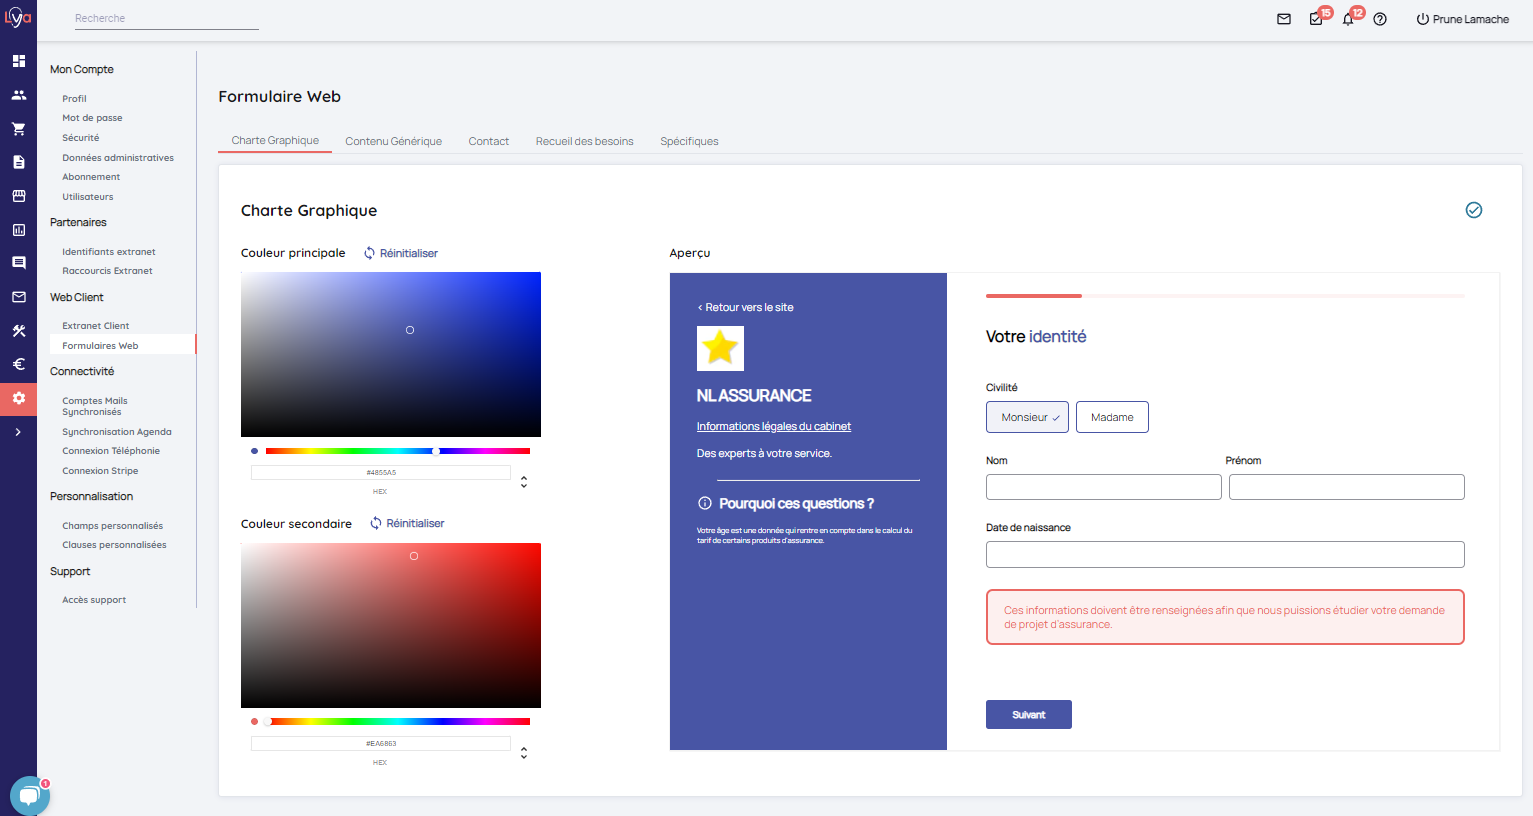1533x816 pixels.
Task: Open Informations légales du cabinet link
Action: click(773, 426)
